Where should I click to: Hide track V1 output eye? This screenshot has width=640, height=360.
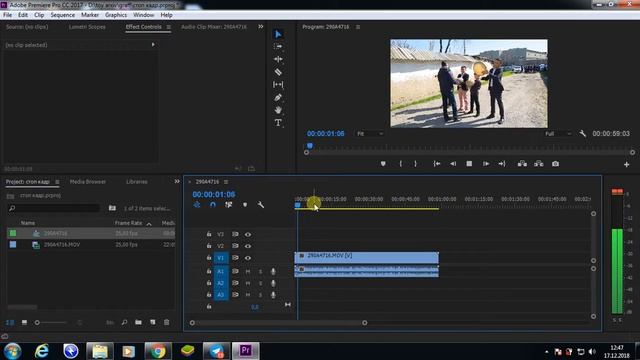[248, 258]
